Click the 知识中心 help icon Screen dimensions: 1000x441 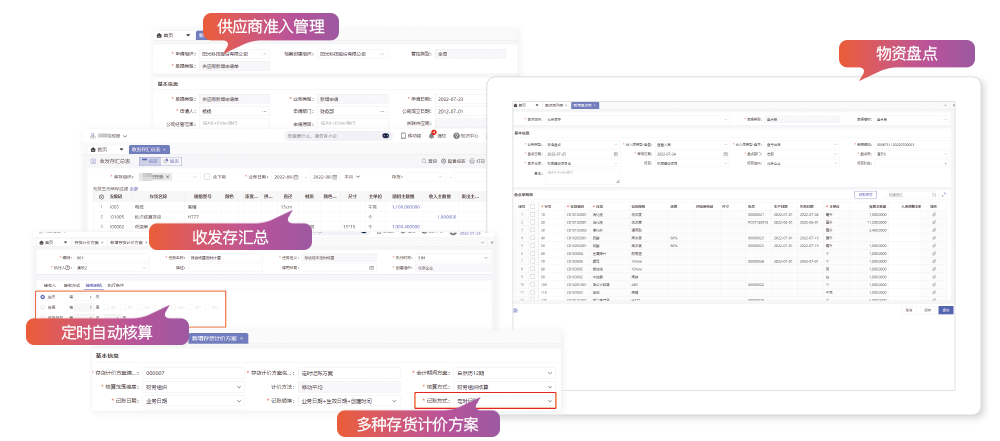coord(457,135)
